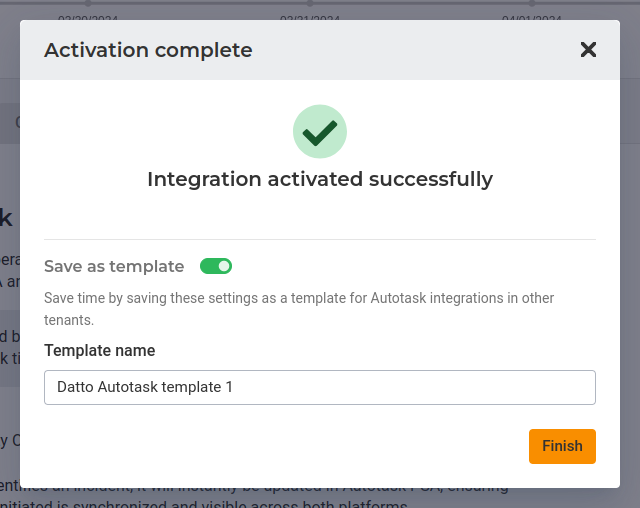The image size is (640, 508).
Task: Close the Activation complete dialog
Action: point(588,50)
